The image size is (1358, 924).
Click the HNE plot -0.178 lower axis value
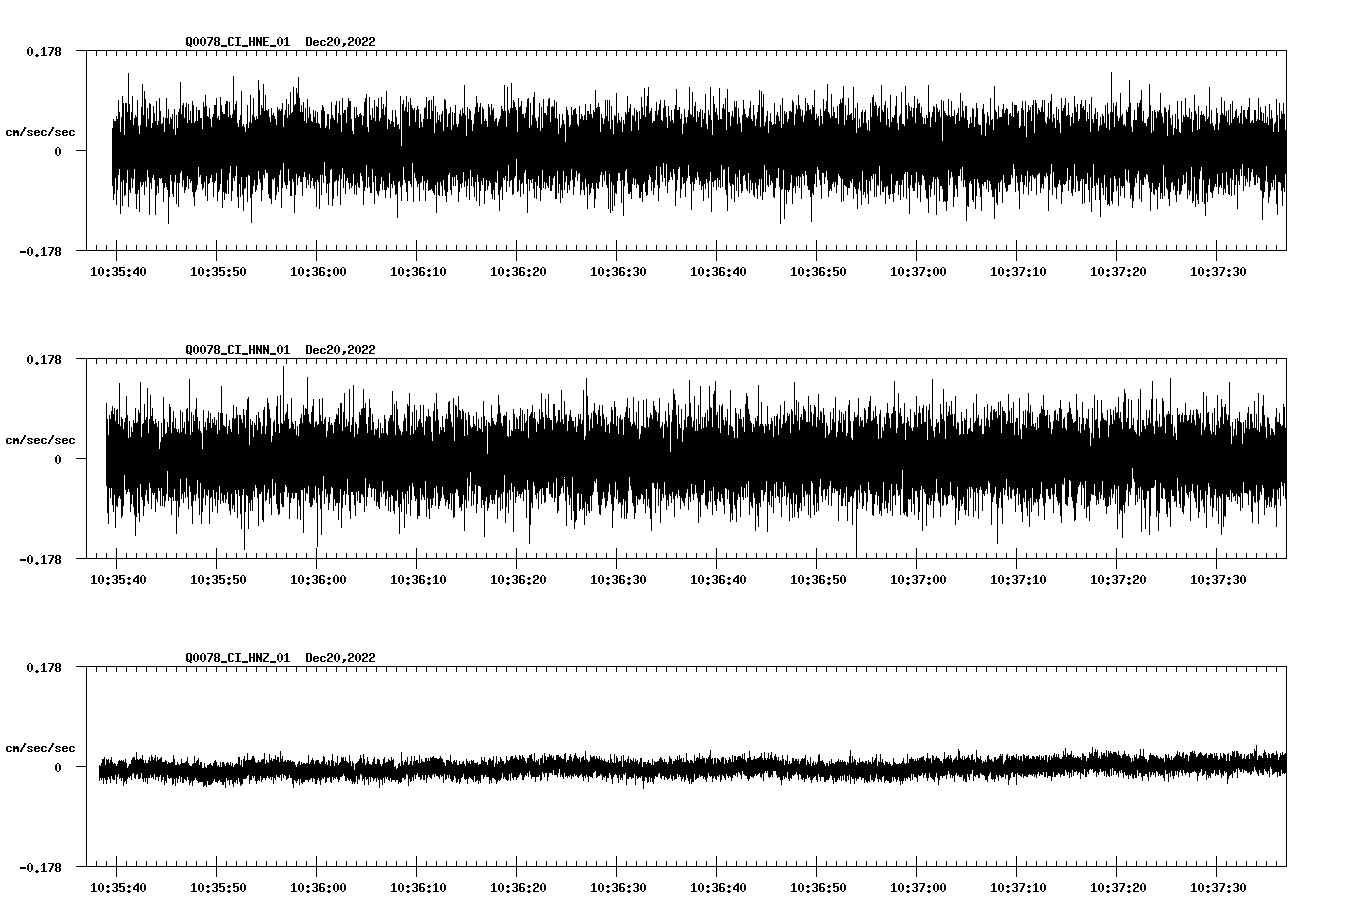coord(40,252)
